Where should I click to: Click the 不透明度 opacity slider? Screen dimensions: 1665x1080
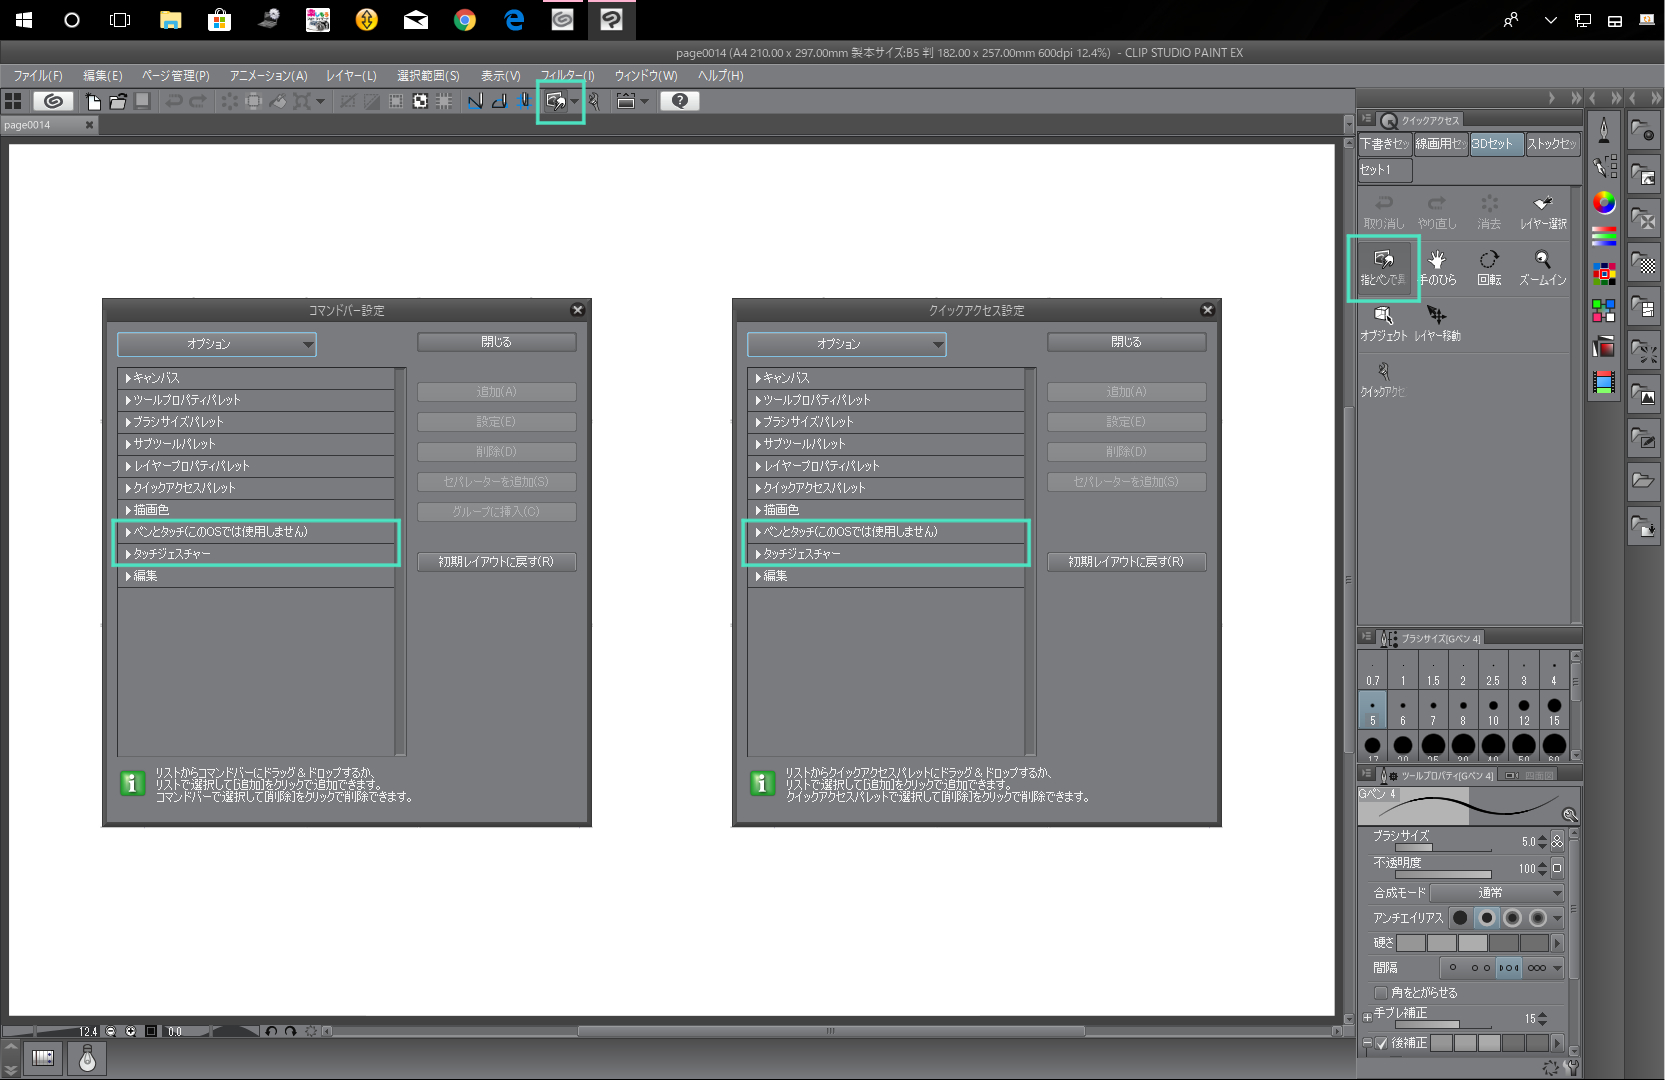click(x=1443, y=874)
